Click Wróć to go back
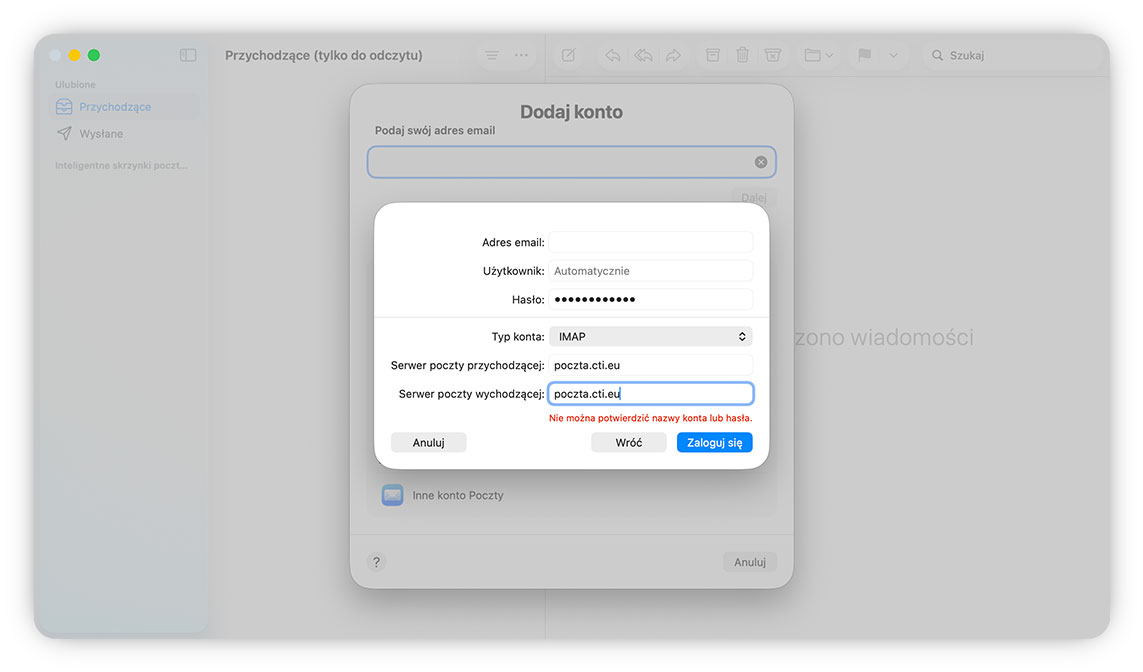This screenshot has width=1143, height=672. click(628, 442)
